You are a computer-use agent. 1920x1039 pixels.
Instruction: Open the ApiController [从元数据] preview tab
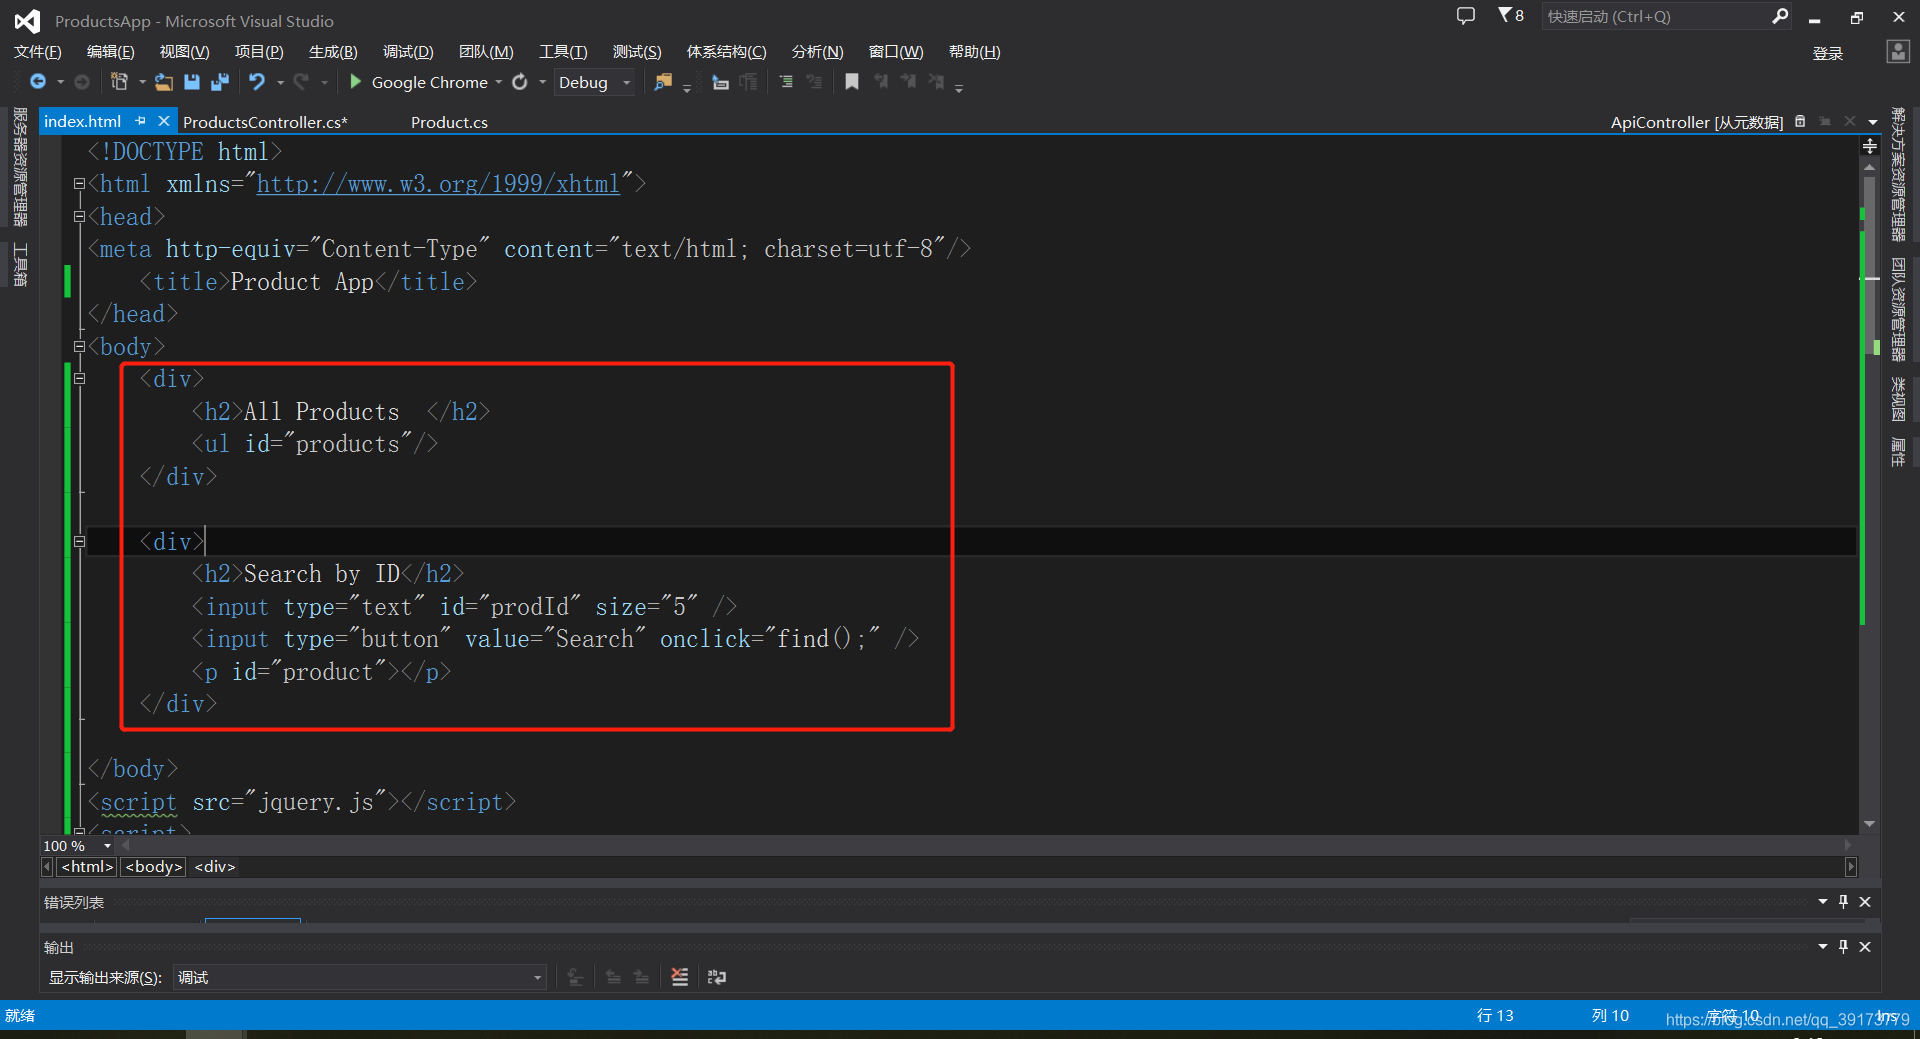click(x=1696, y=122)
